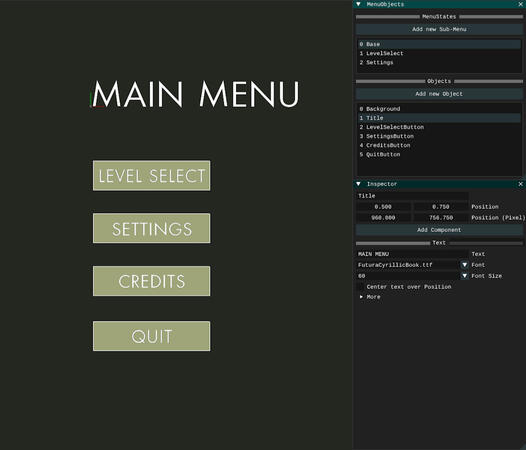Open the Font dropdown arrow
Viewport: 526px width, 450px height.
pyautogui.click(x=464, y=265)
